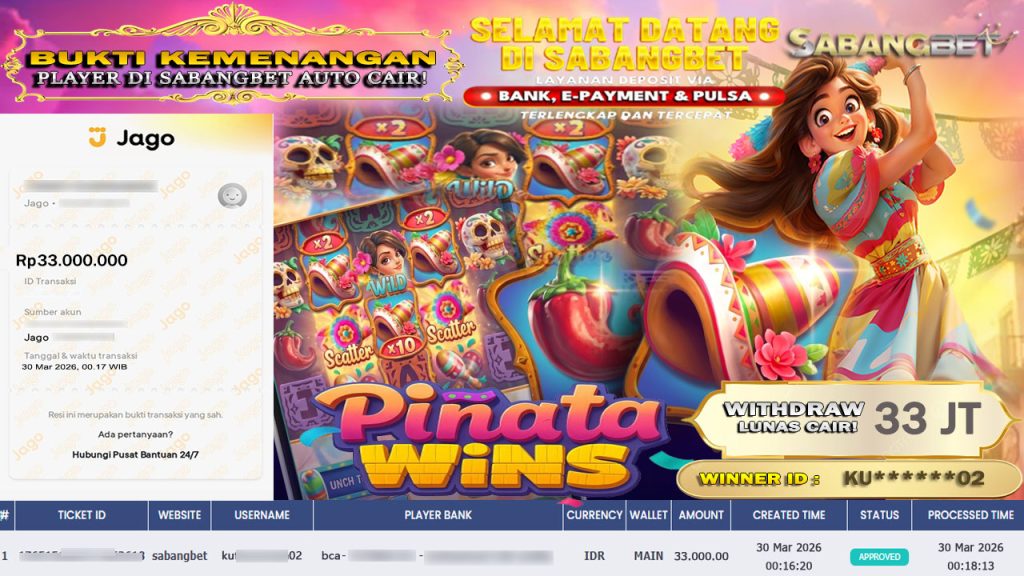Image resolution: width=1024 pixels, height=576 pixels.
Task: Click the smiley avatar on Jago receipt
Action: click(x=232, y=195)
